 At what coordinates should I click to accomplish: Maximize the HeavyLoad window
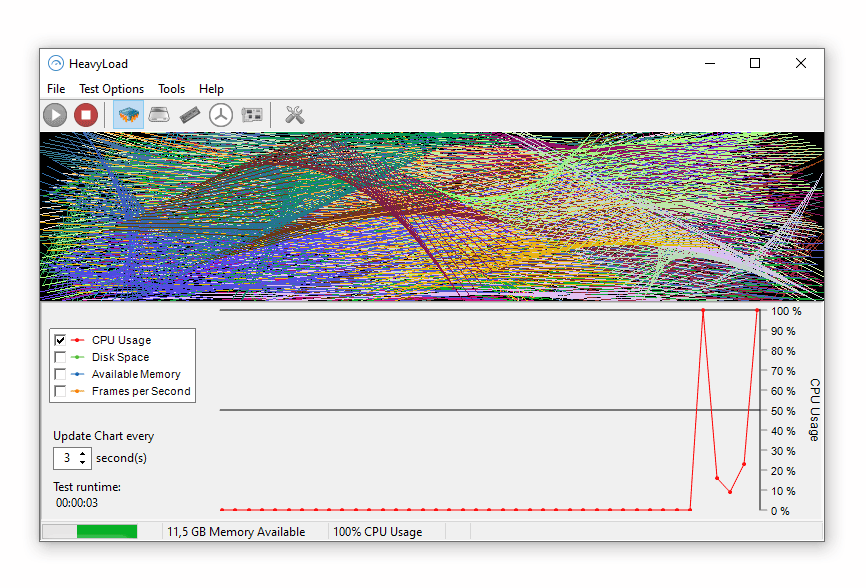(x=755, y=63)
